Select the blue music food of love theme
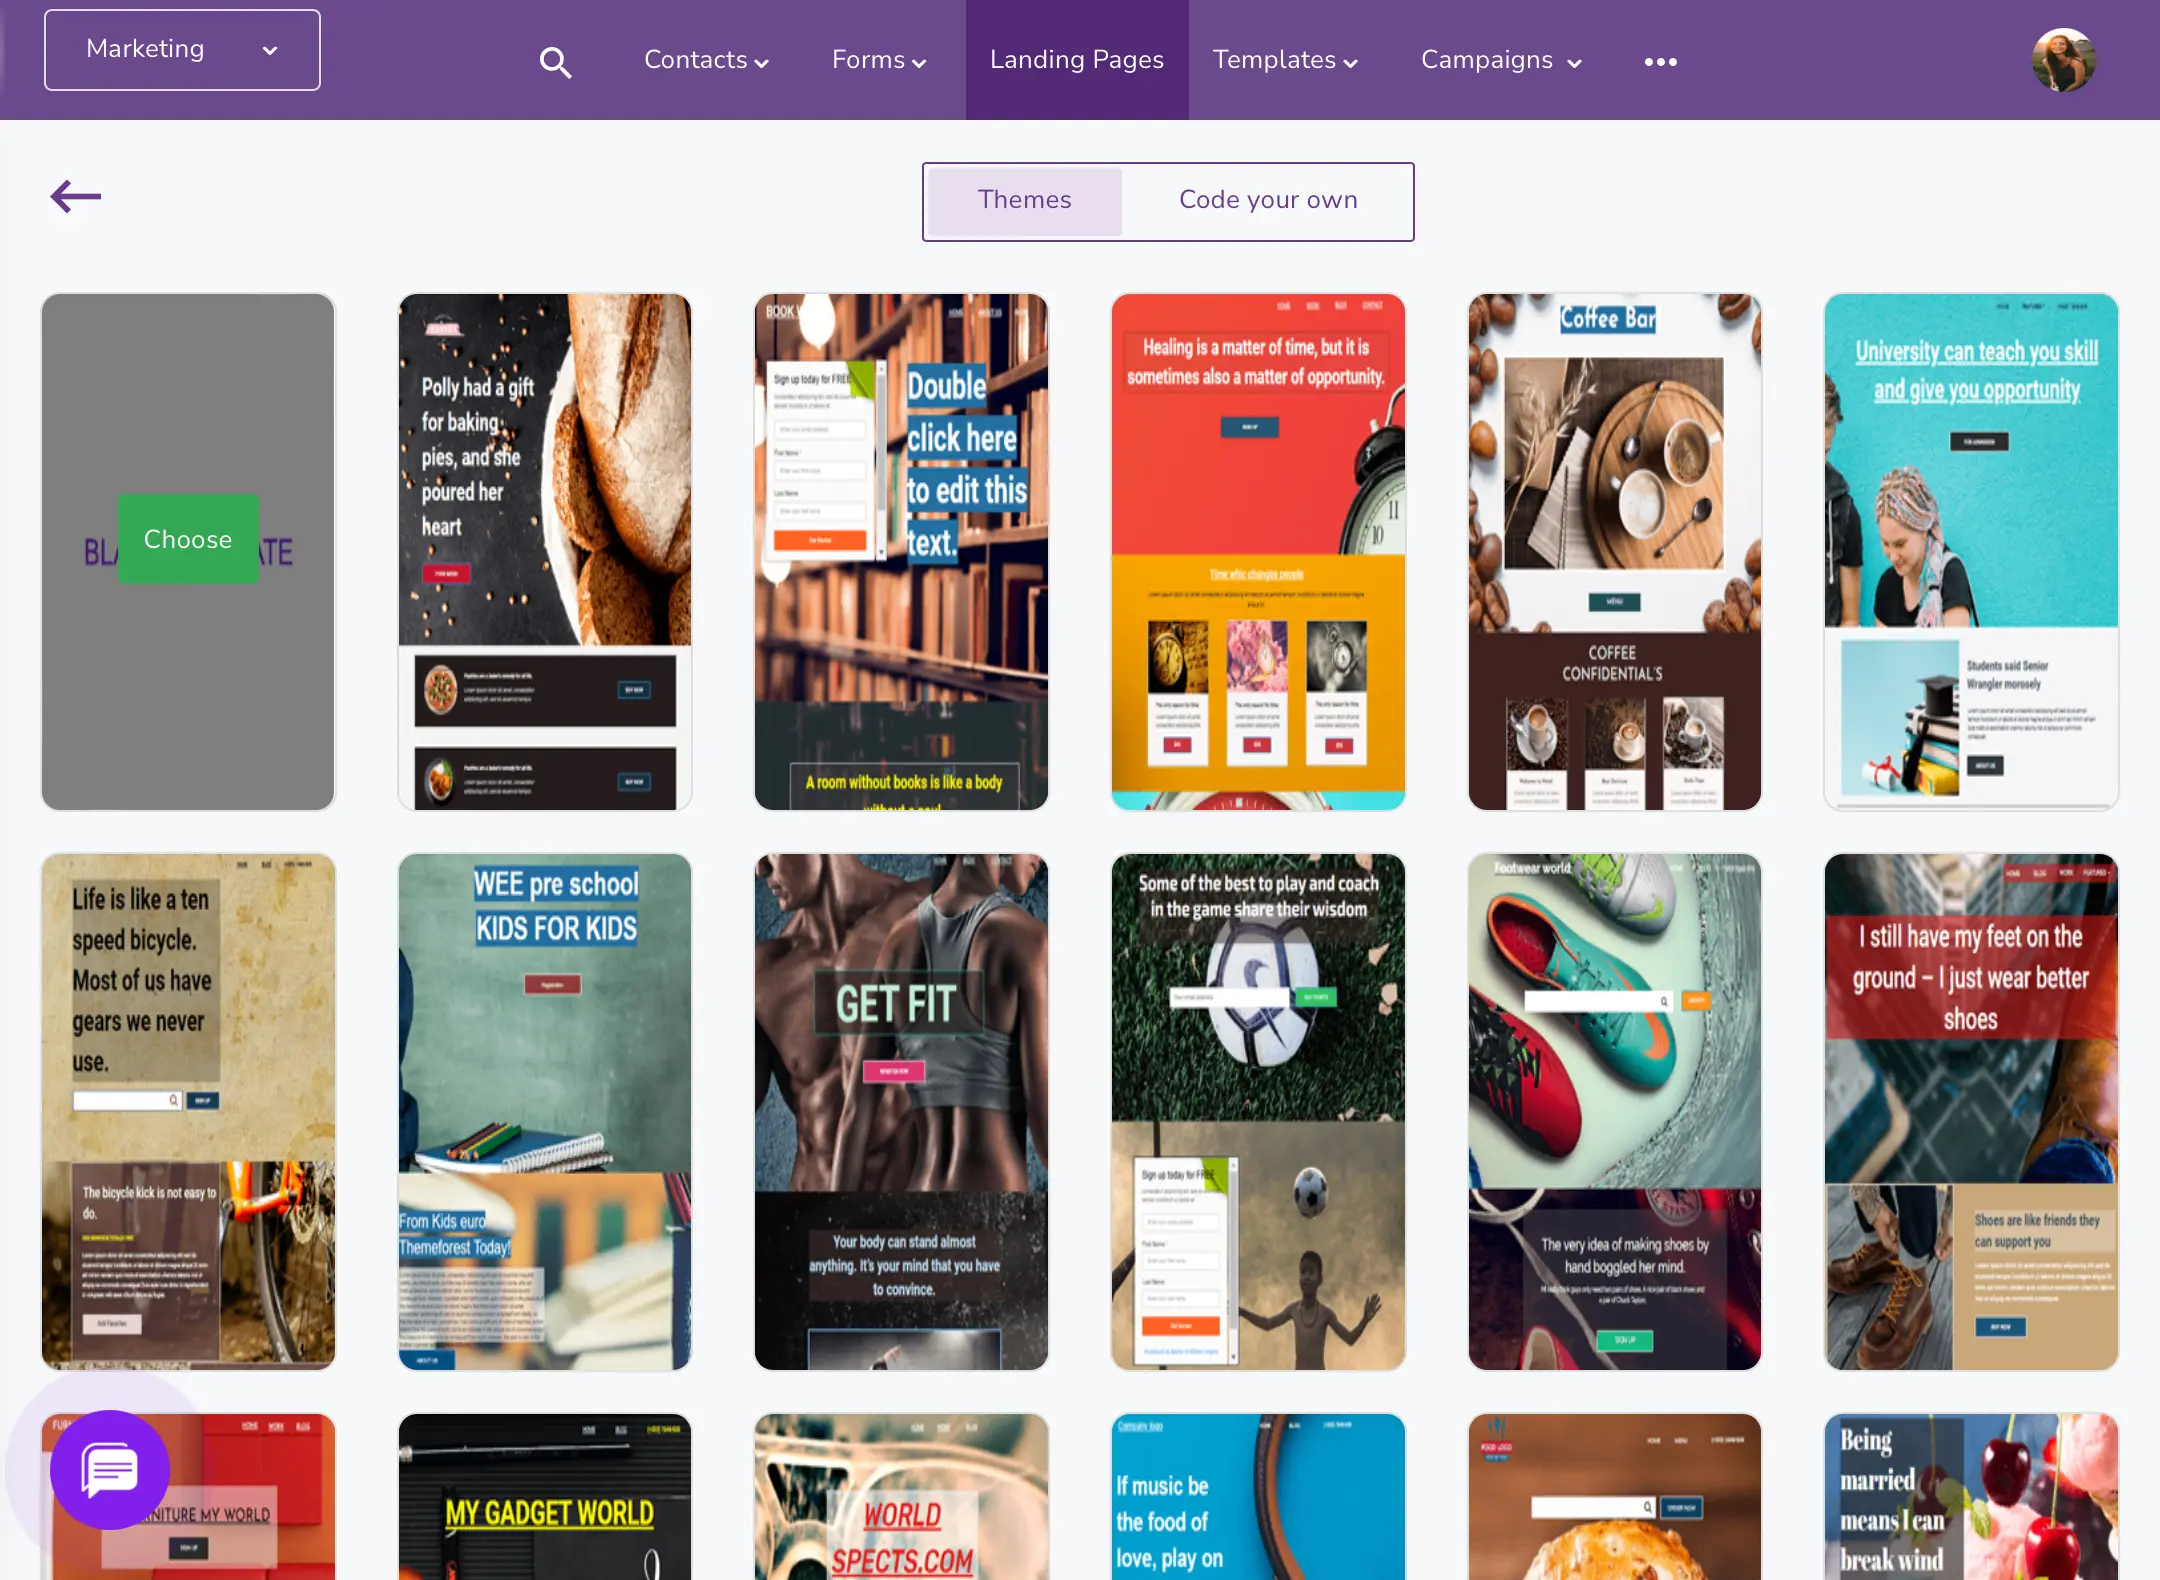 [x=1258, y=1497]
